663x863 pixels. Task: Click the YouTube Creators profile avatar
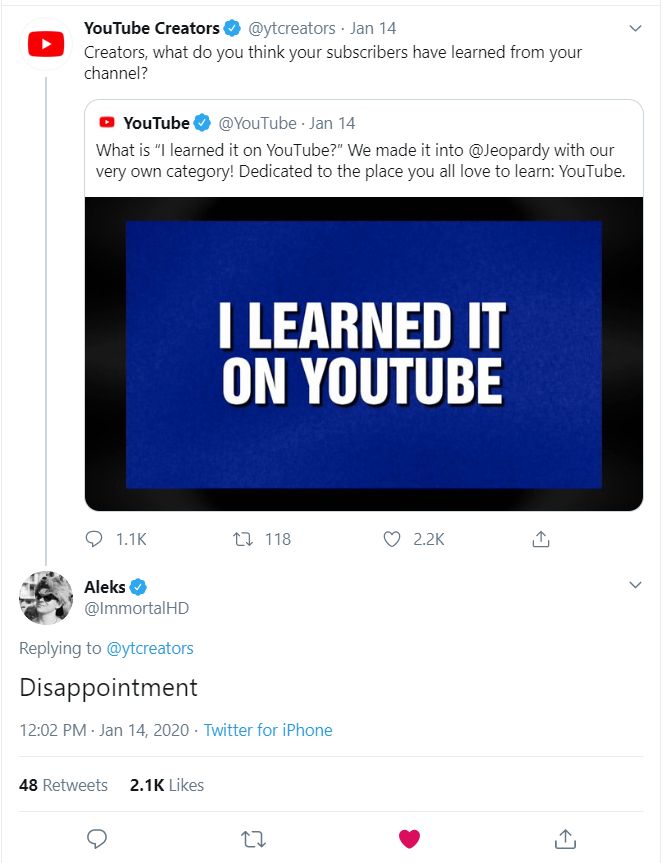point(45,45)
